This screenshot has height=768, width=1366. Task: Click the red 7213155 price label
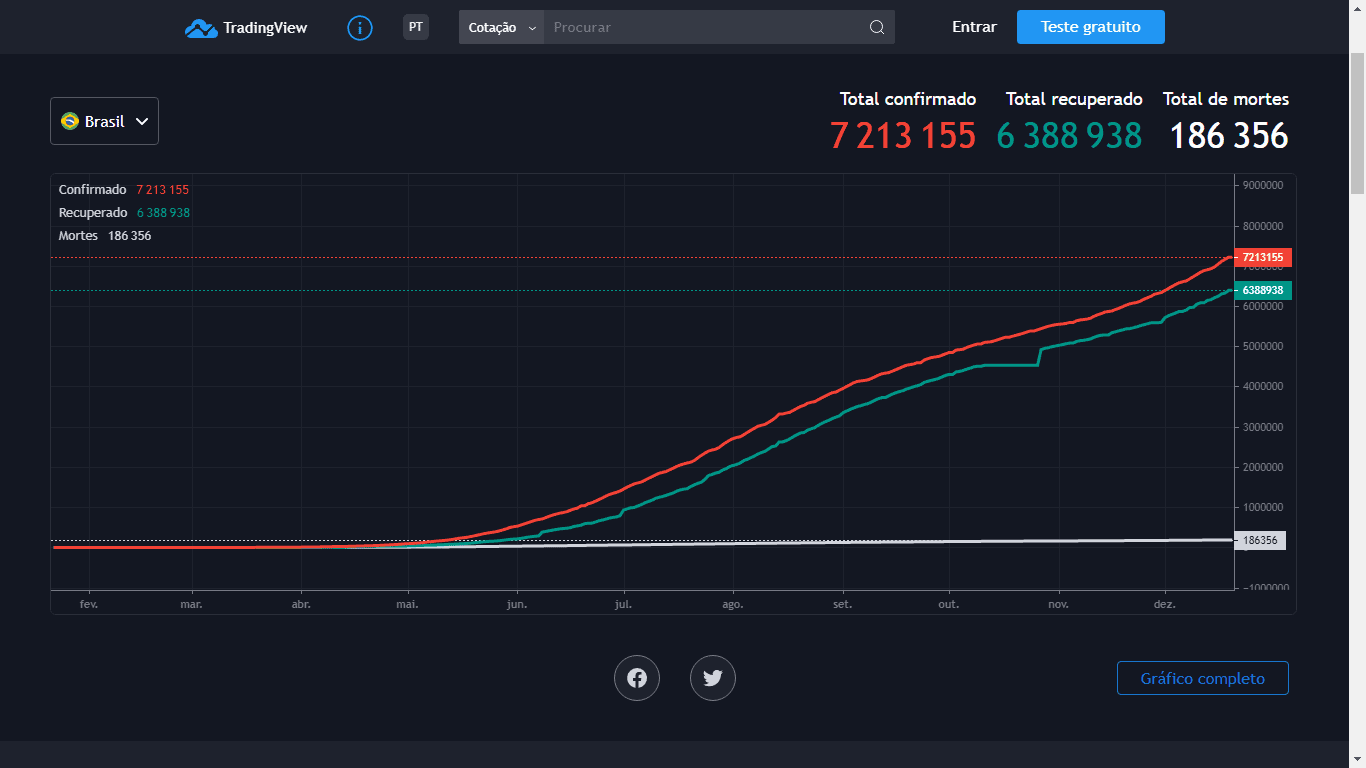[1263, 257]
